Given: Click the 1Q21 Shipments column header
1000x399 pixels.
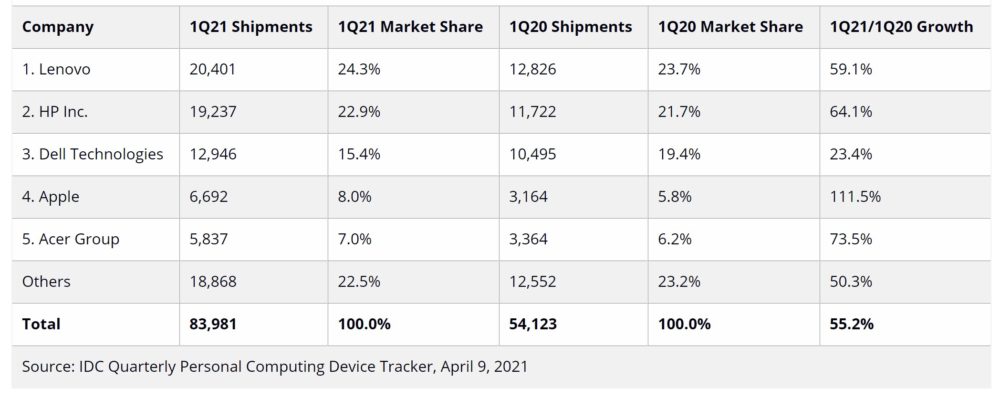Looking at the screenshot, I should 251,27.
